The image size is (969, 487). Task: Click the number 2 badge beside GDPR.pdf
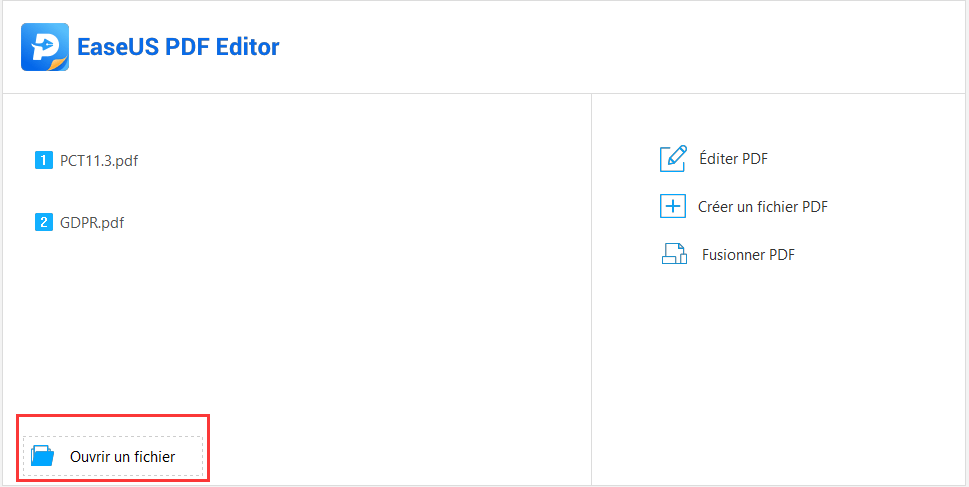coord(43,222)
